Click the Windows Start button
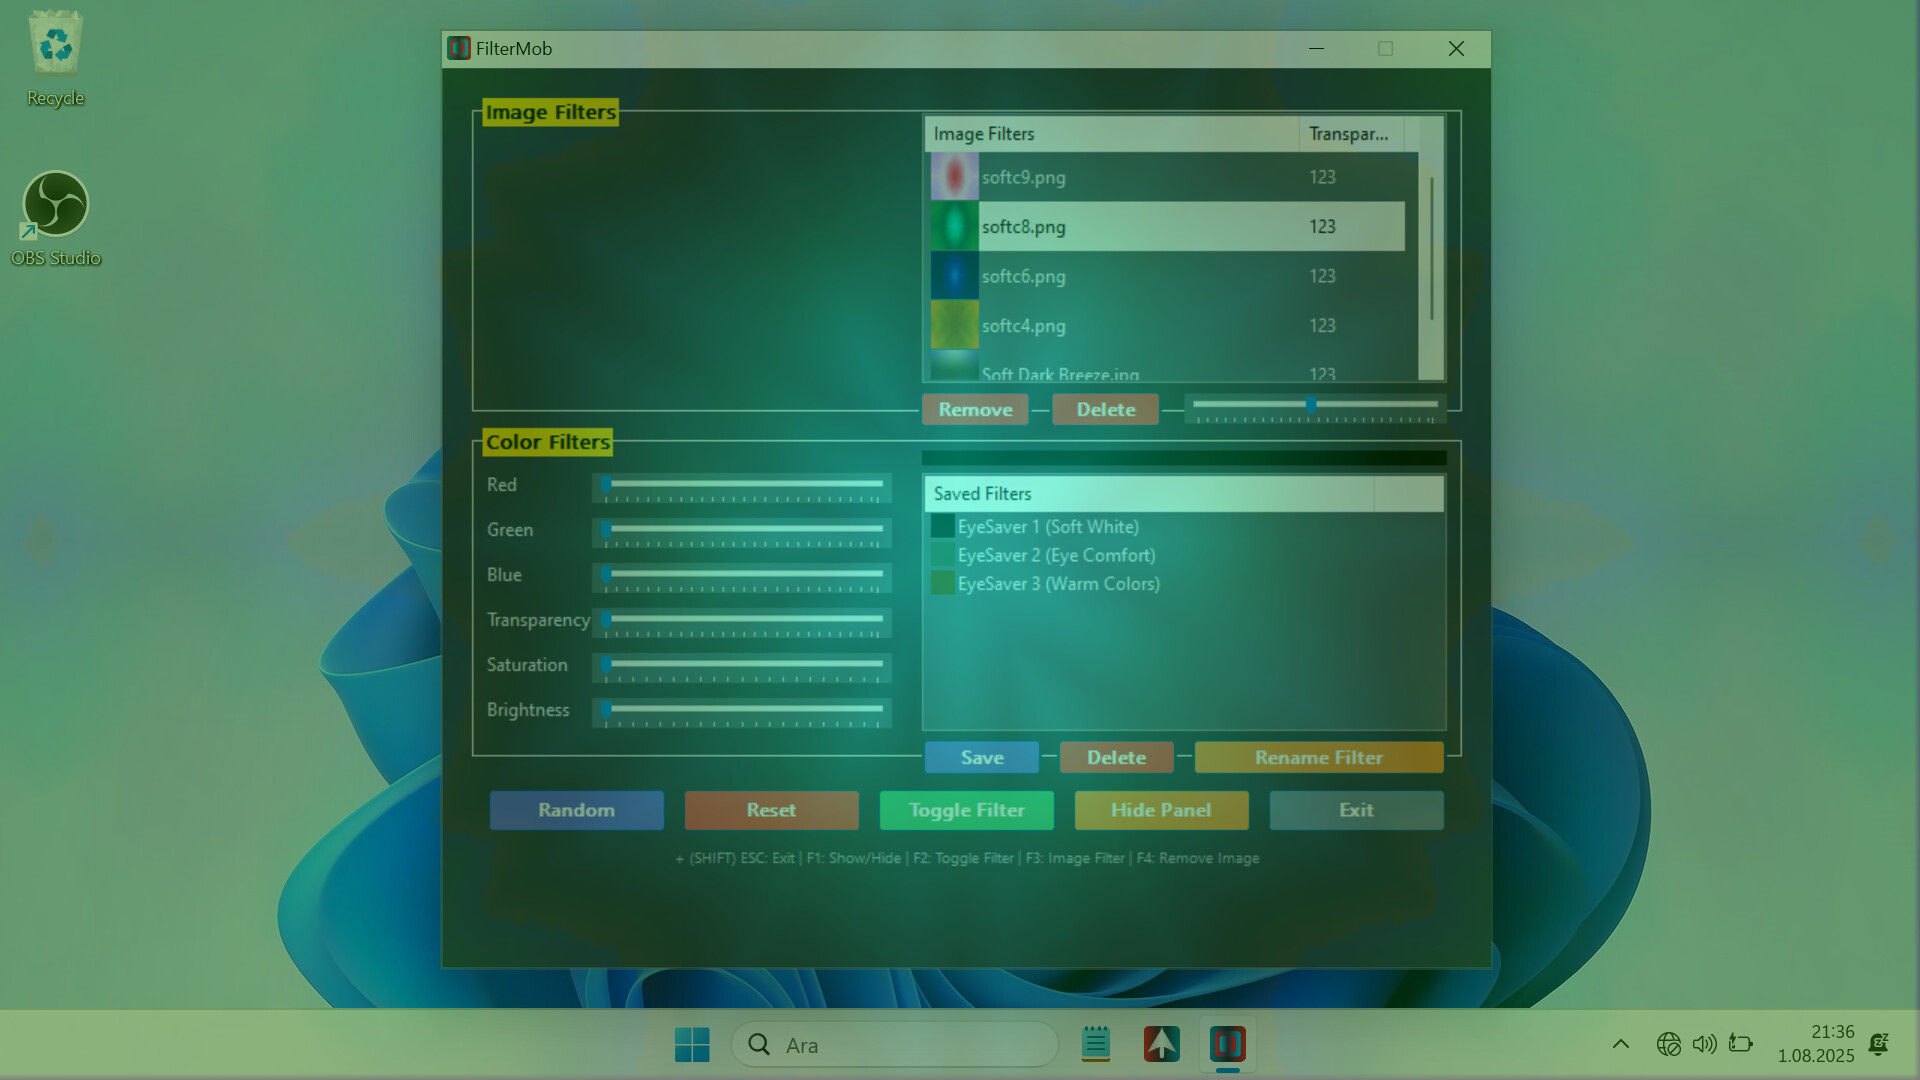The width and height of the screenshot is (1920, 1080). pyautogui.click(x=692, y=1045)
